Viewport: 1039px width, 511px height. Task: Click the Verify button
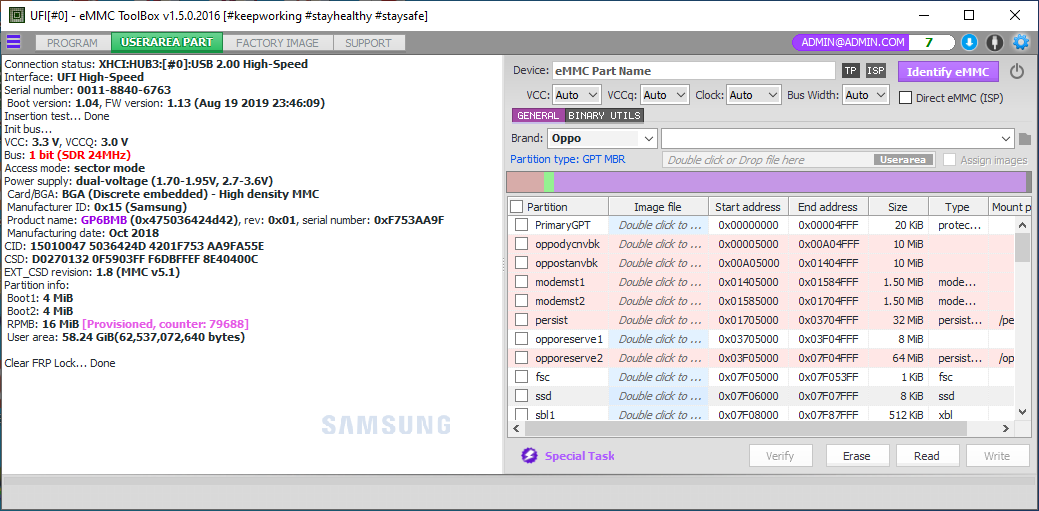[x=781, y=456]
